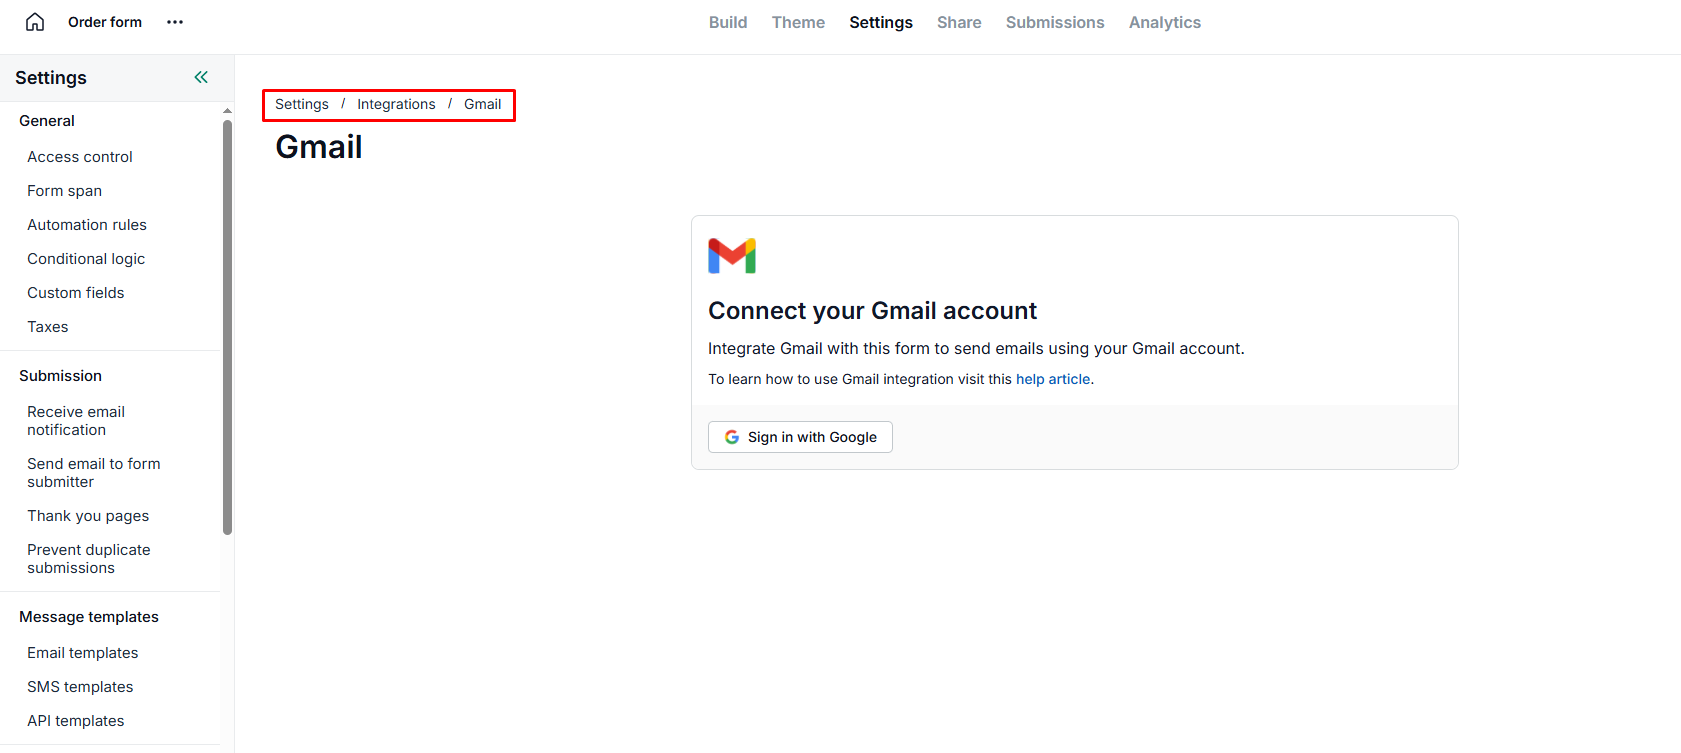This screenshot has height=753, width=1681.
Task: Click the Google G icon on sign-in button
Action: click(732, 437)
